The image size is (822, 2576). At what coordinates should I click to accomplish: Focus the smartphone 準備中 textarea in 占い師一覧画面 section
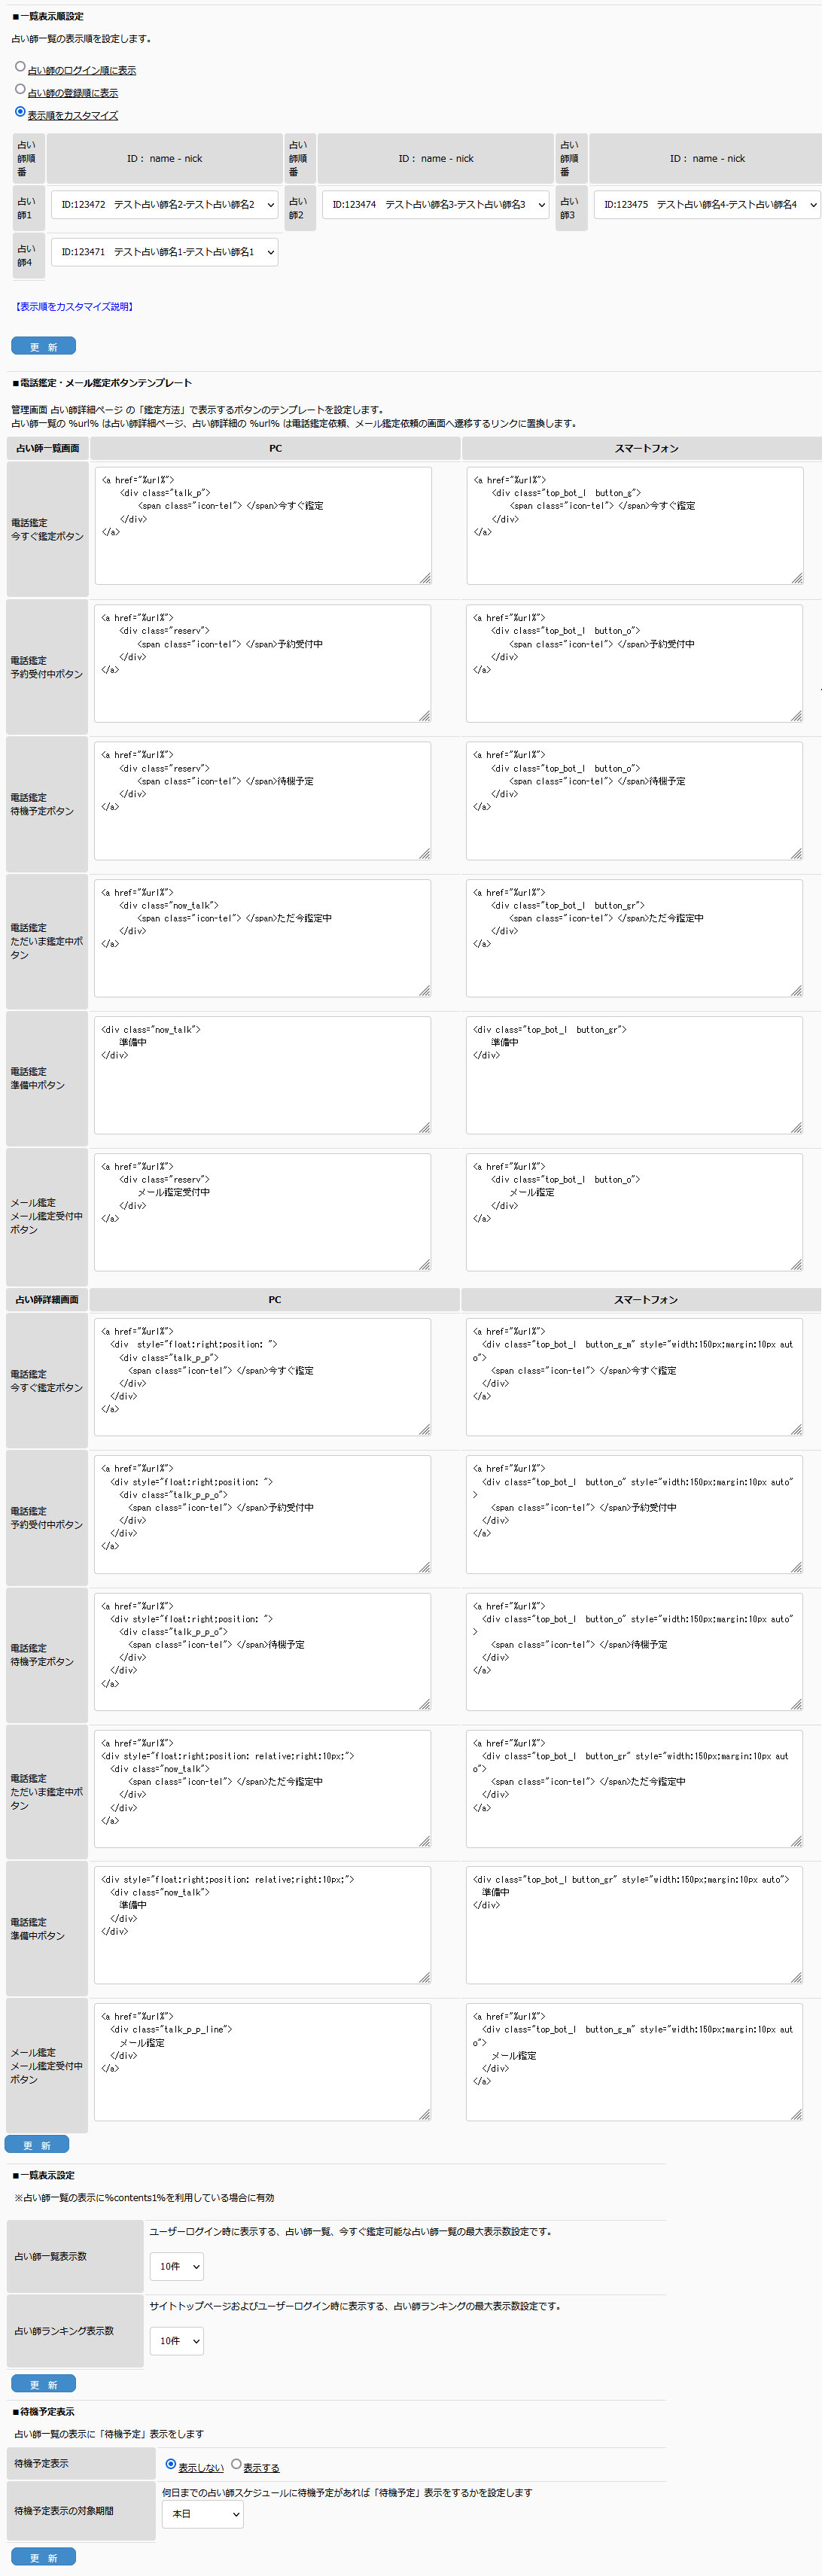click(x=634, y=1075)
